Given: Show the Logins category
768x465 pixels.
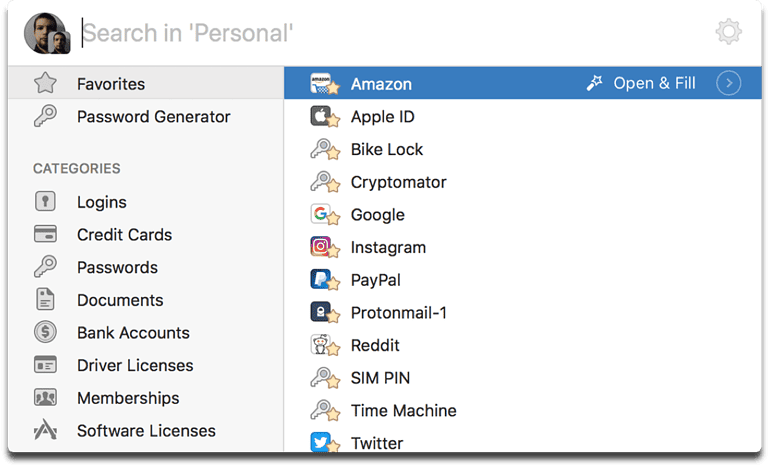Looking at the screenshot, I should pyautogui.click(x=101, y=202).
